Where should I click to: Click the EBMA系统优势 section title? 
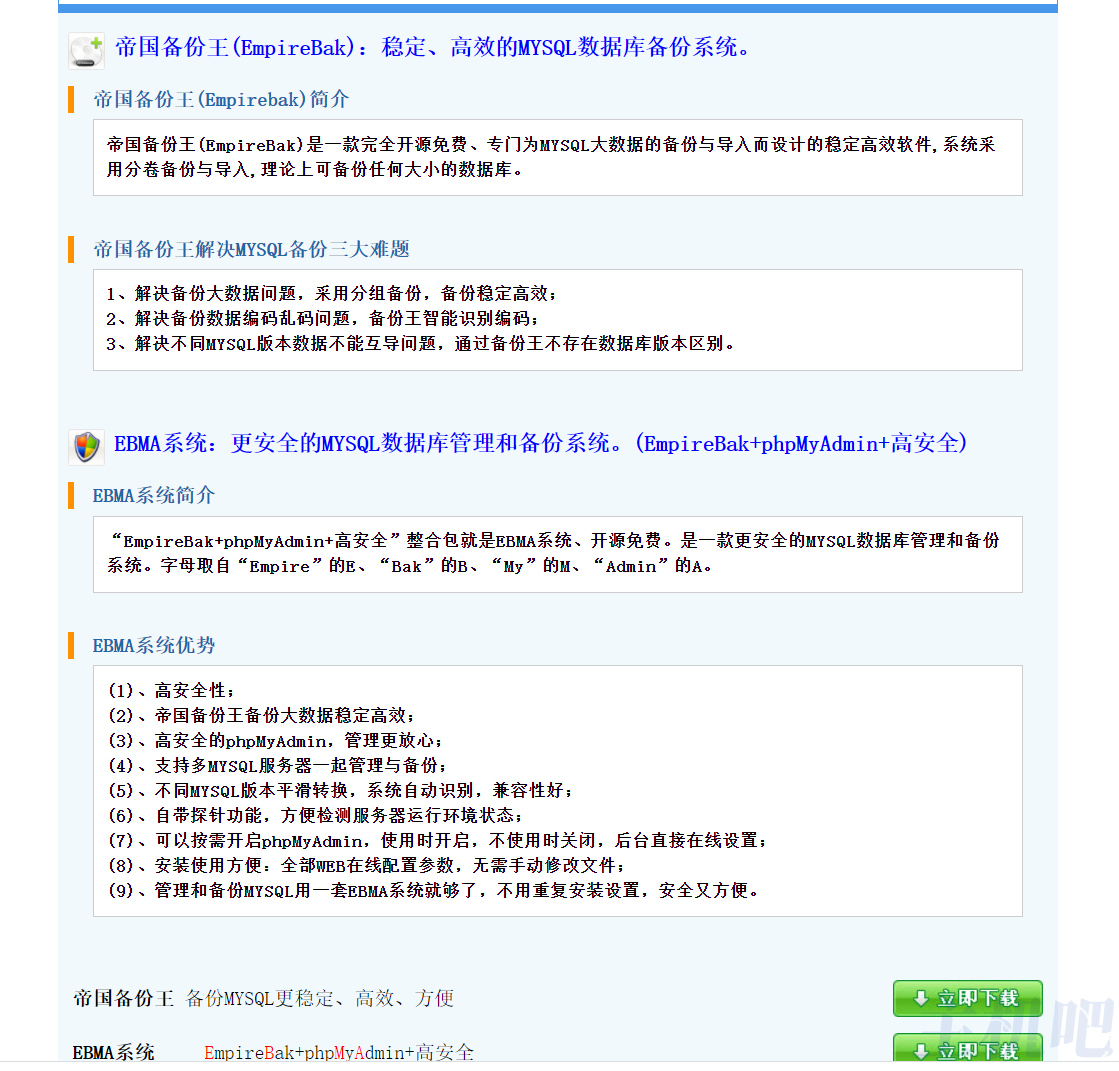[153, 645]
